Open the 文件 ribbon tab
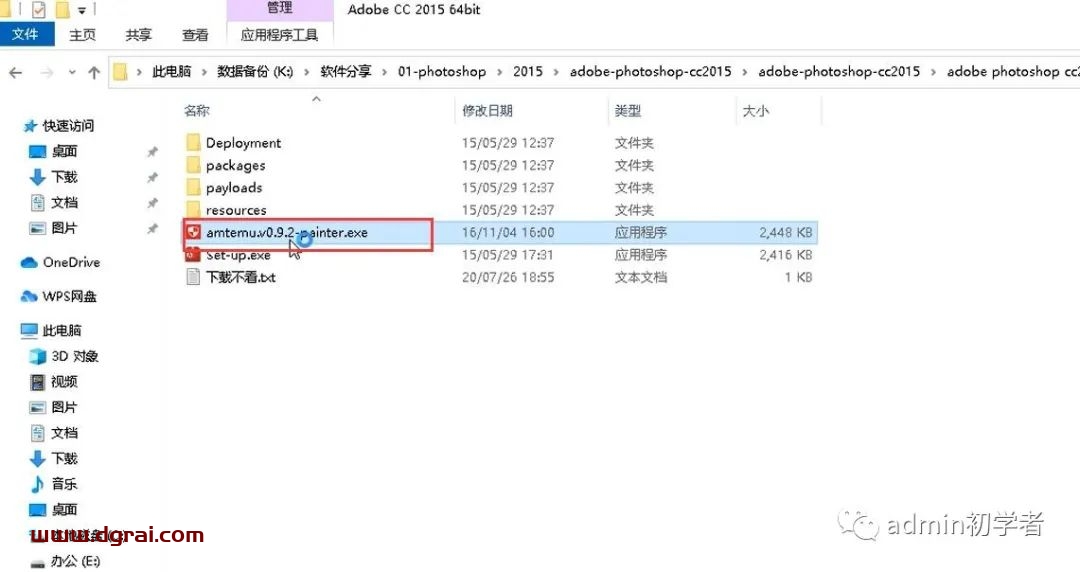Image resolution: width=1080 pixels, height=572 pixels. pos(26,34)
